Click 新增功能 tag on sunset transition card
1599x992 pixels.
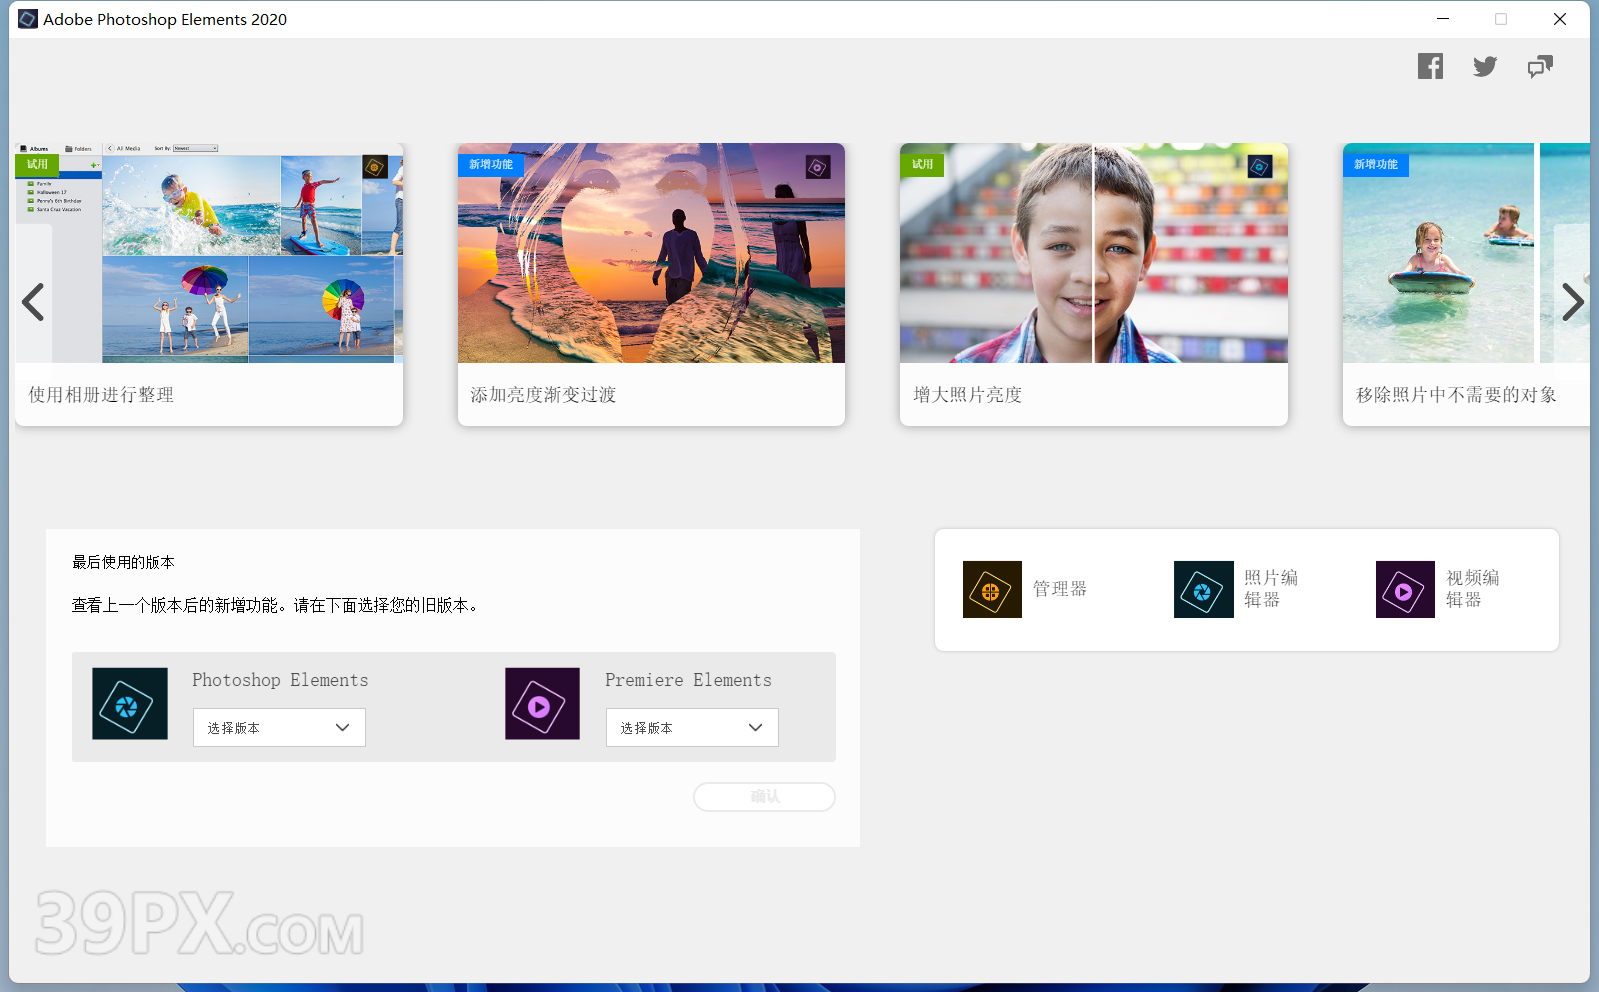[x=491, y=164]
